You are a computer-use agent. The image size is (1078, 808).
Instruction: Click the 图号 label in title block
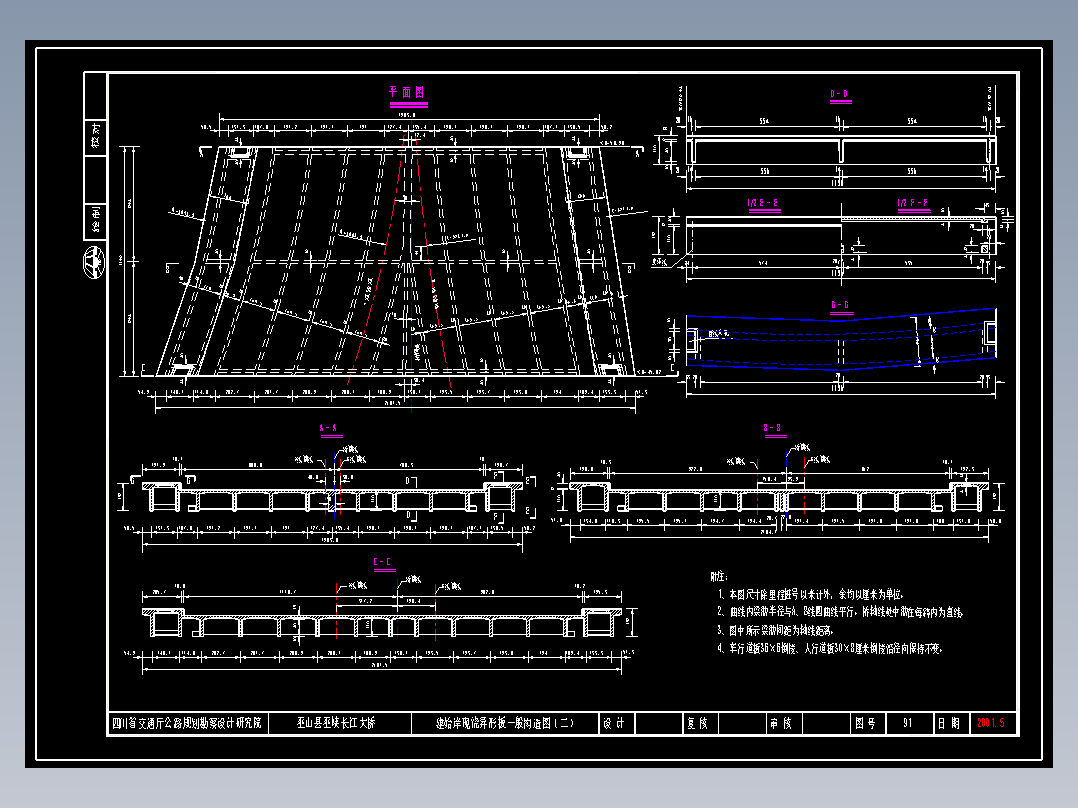click(866, 723)
